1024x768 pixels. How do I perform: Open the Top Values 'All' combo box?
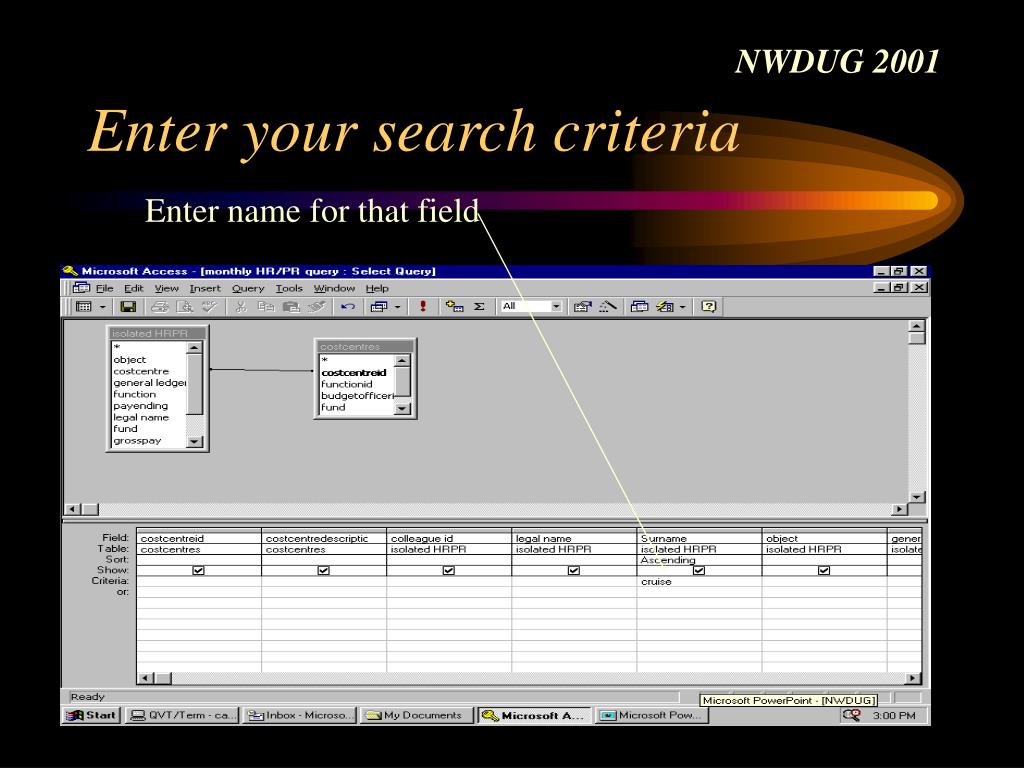pos(532,306)
